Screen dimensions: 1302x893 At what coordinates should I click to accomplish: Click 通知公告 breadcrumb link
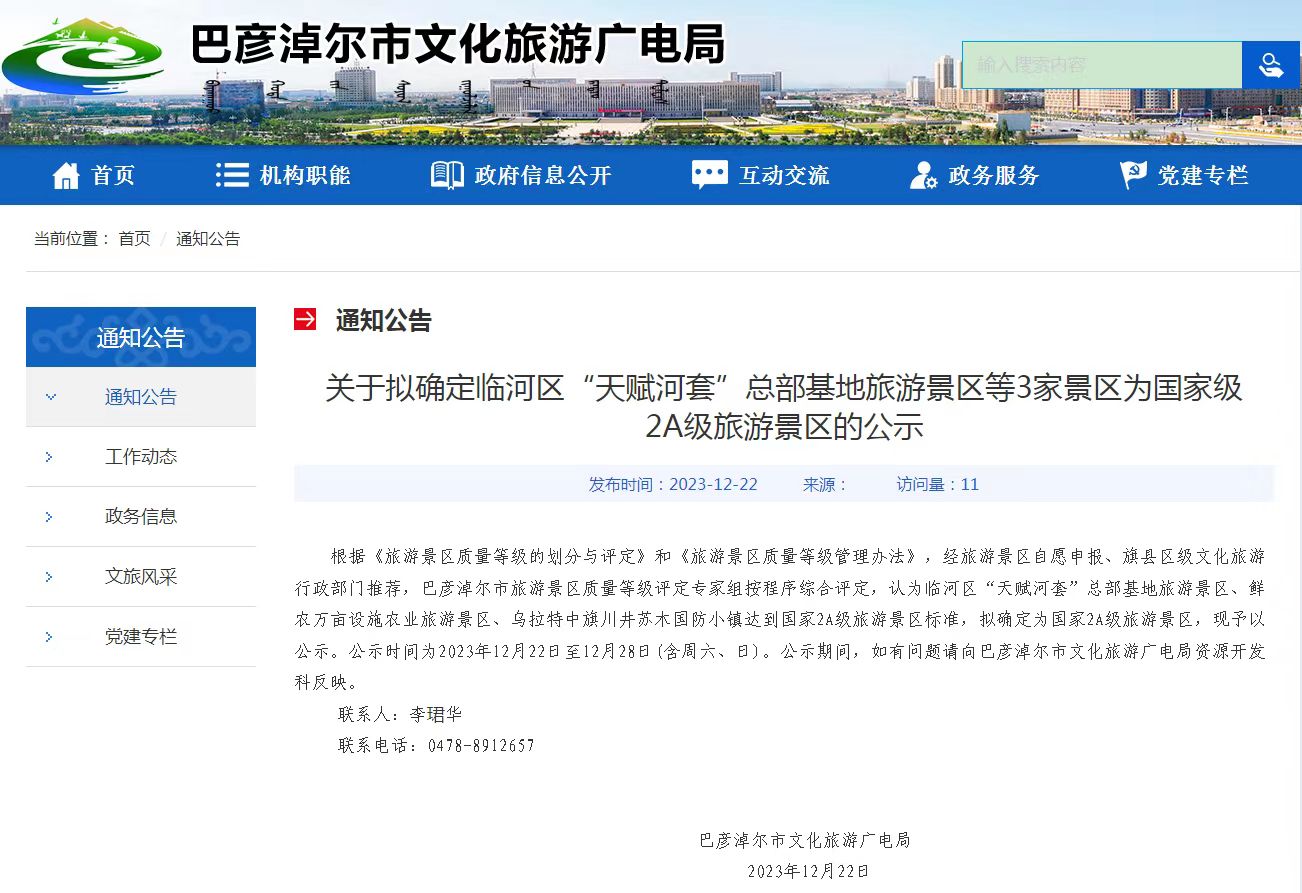coord(208,239)
